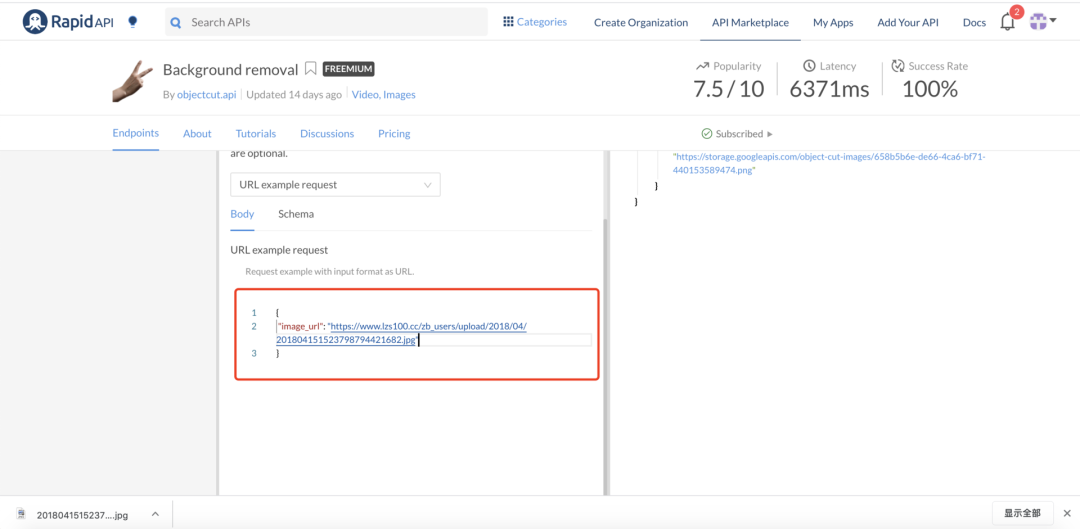Click the RapidAPI logo

pyautogui.click(x=68, y=23)
